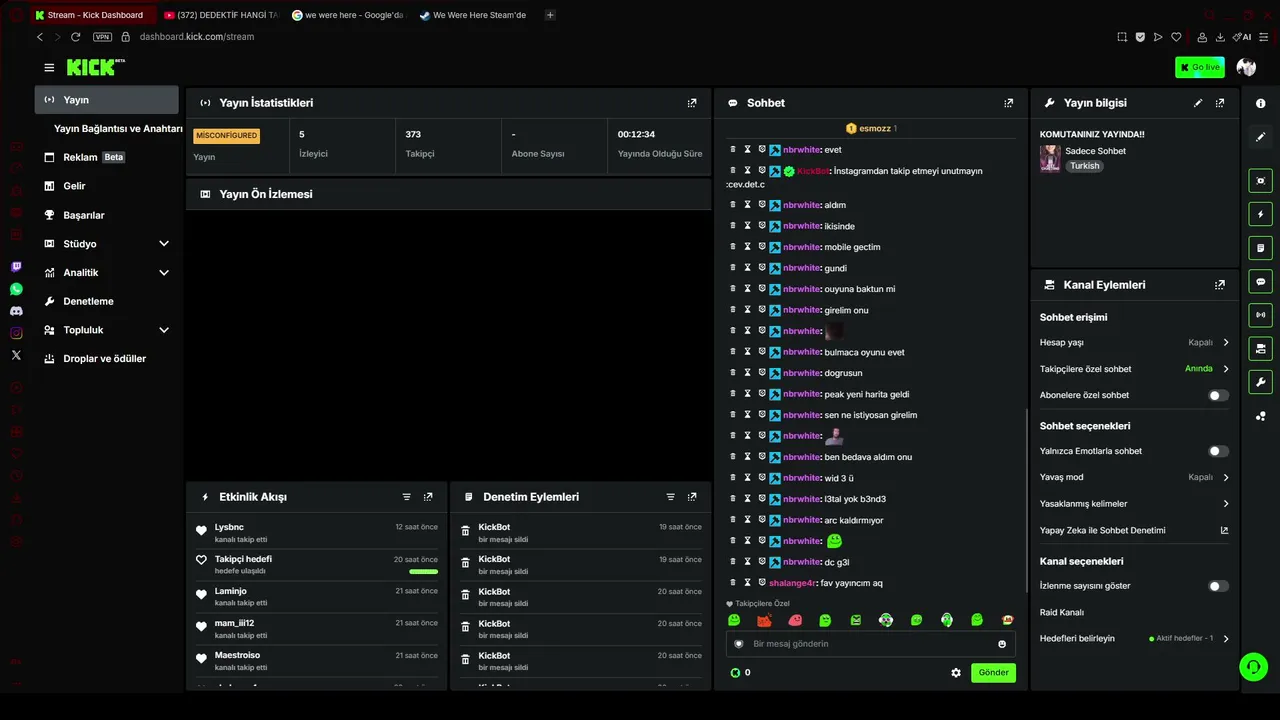Open a new browser tab
Viewport: 1280px width, 720px height.
pos(550,15)
